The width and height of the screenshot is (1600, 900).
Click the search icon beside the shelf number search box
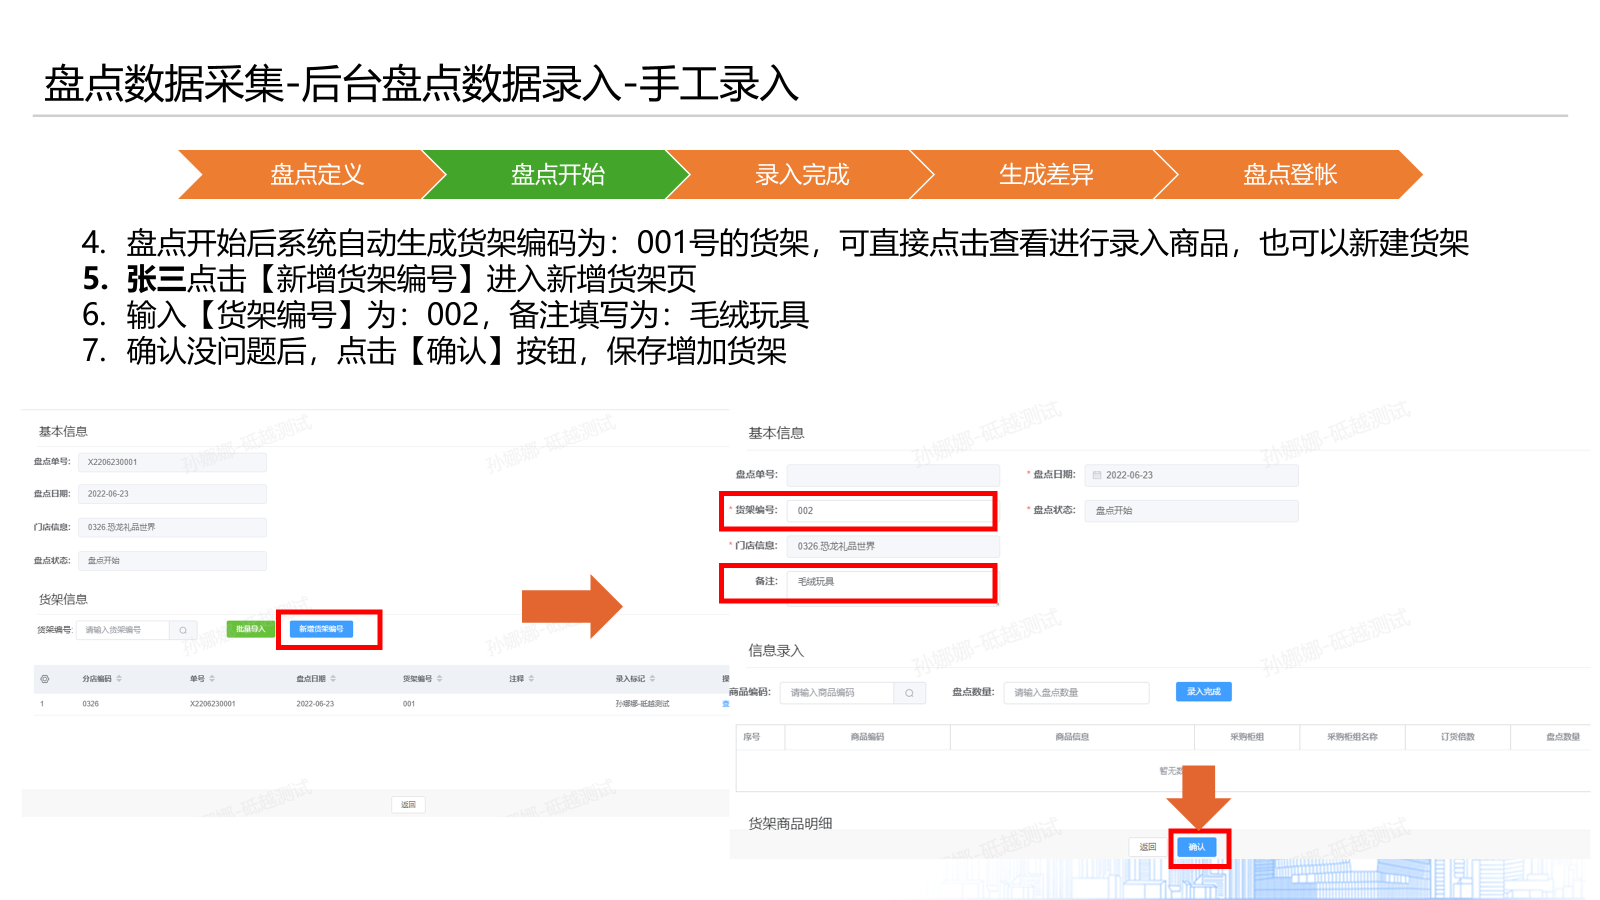(183, 630)
